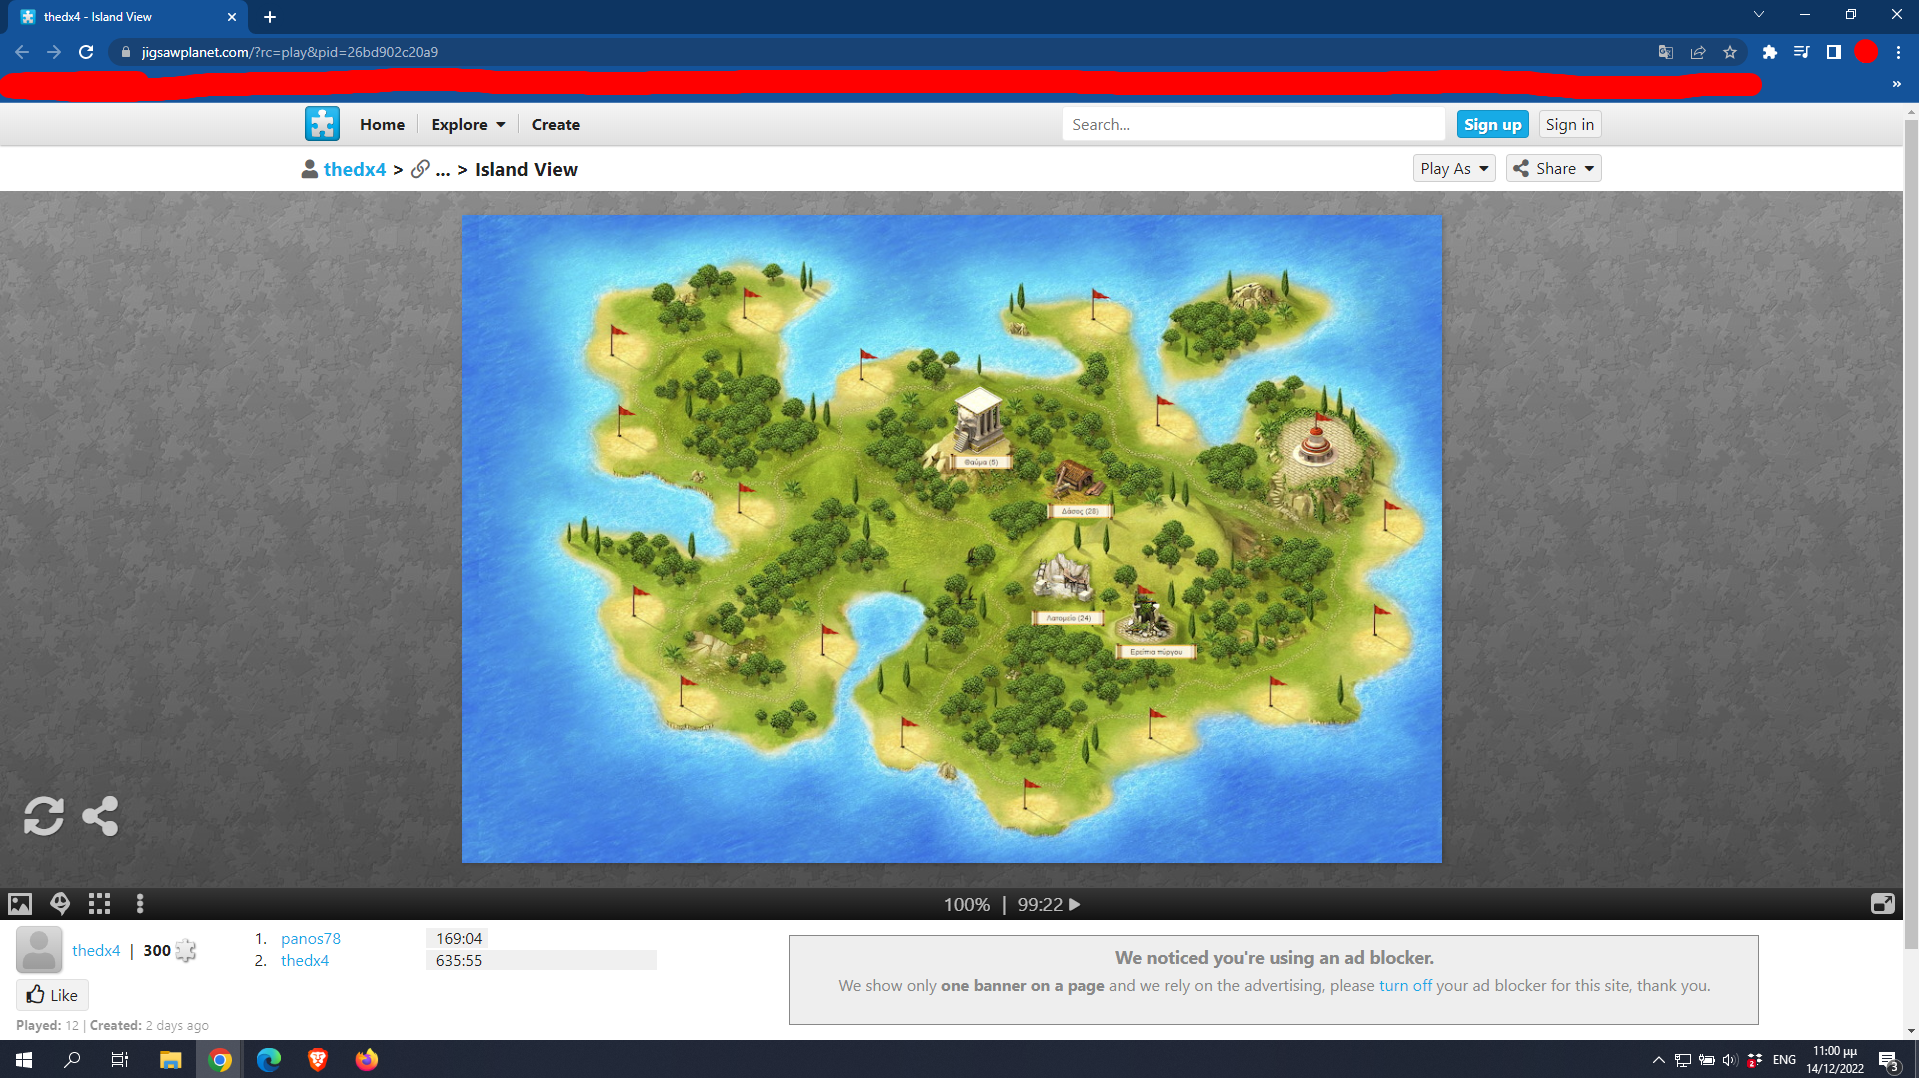This screenshot has width=1919, height=1078.
Task: Open the tab search chevron
Action: tap(1758, 15)
